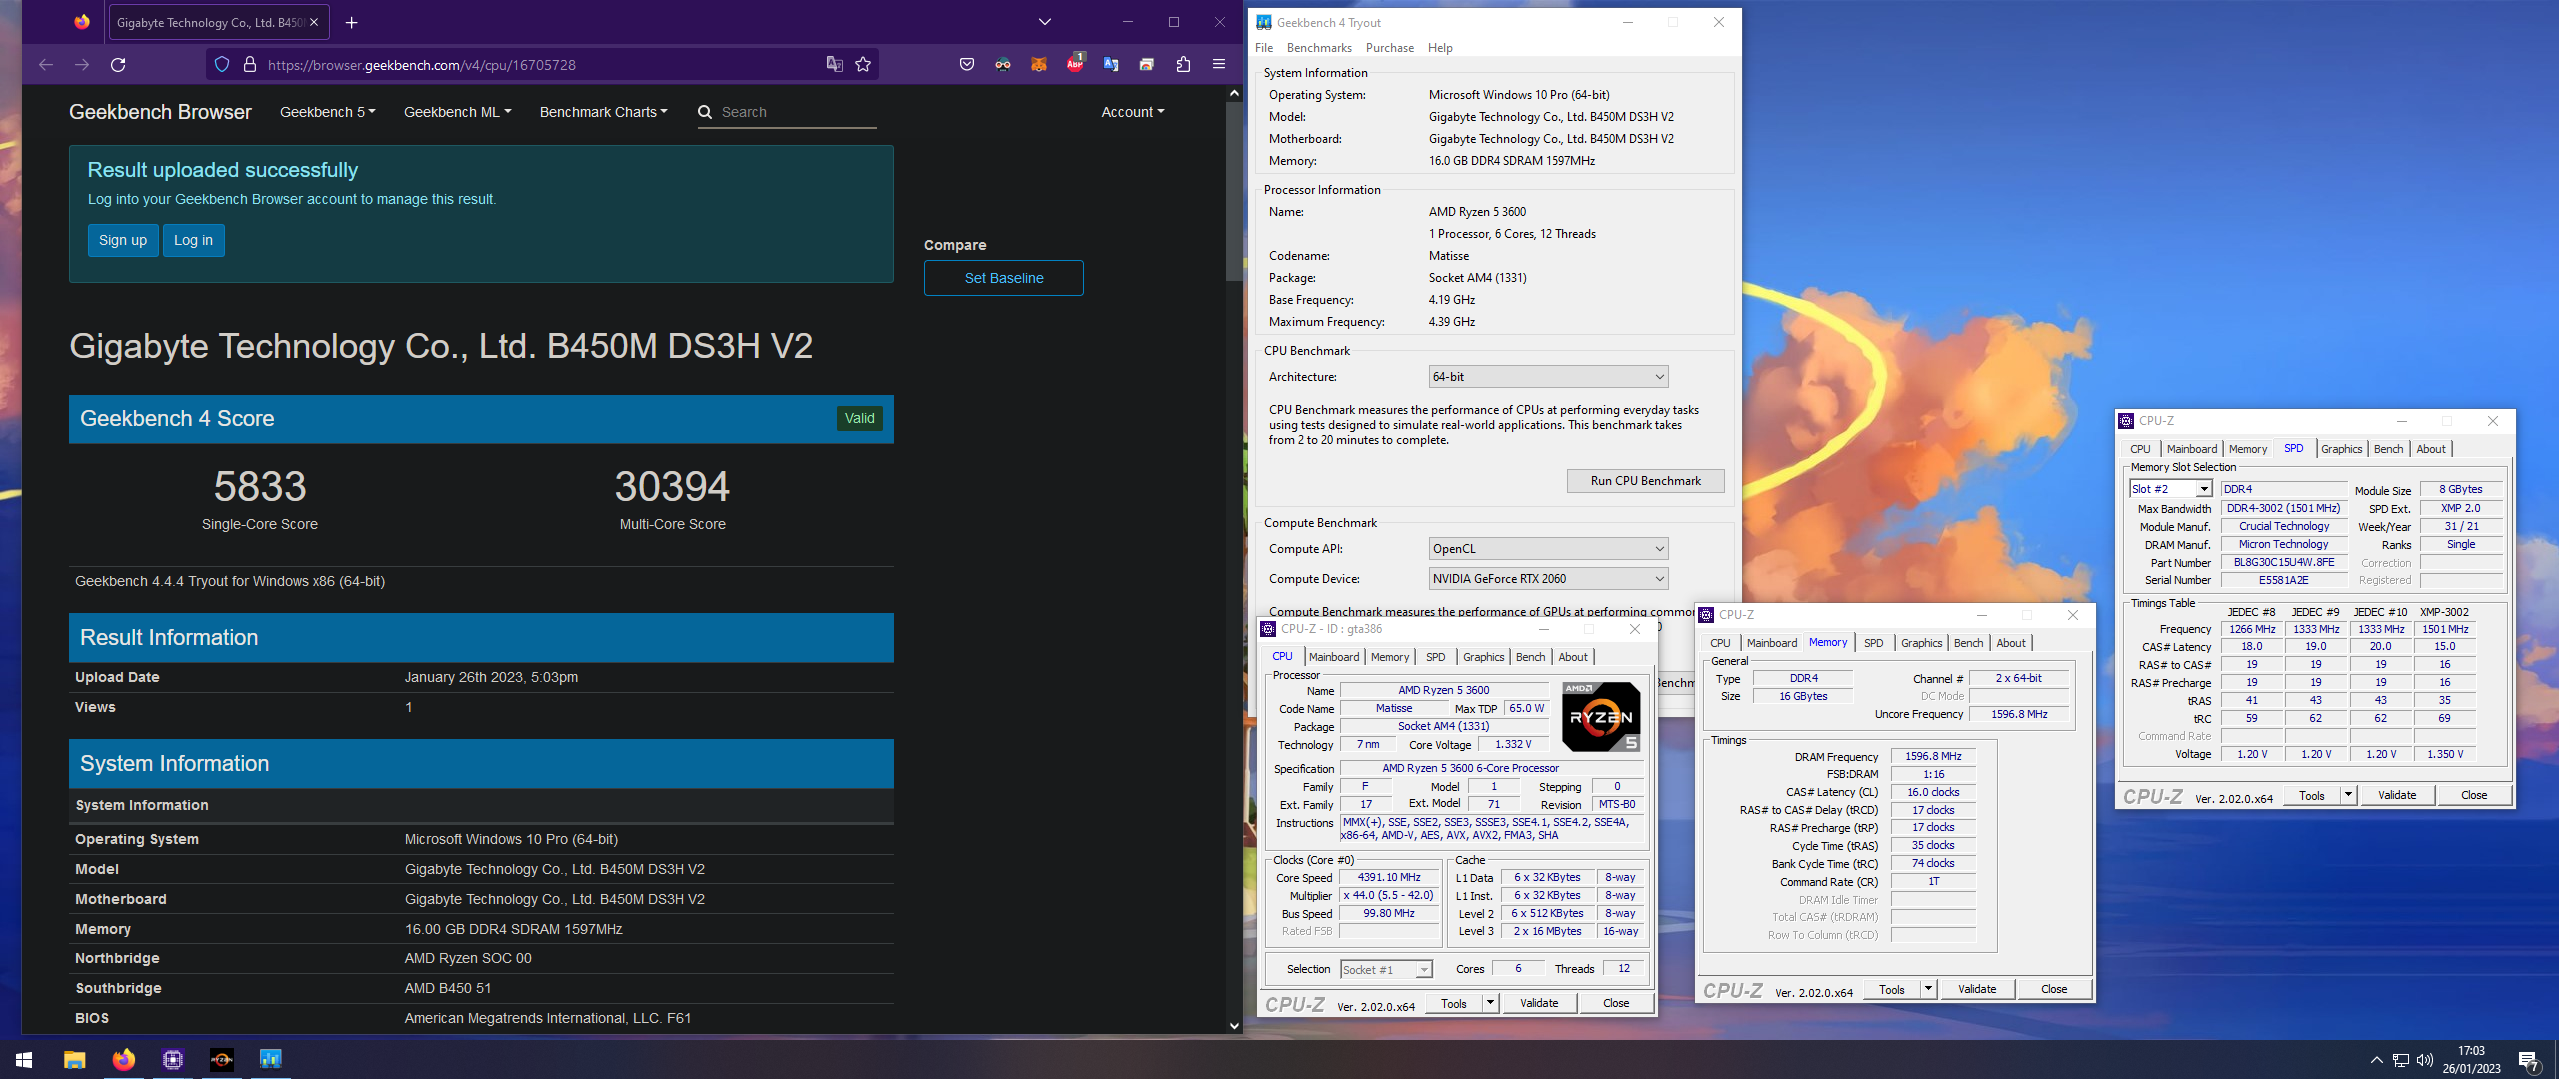The height and width of the screenshot is (1079, 2559).
Task: Open the notification center icon
Action: (x=2529, y=1060)
